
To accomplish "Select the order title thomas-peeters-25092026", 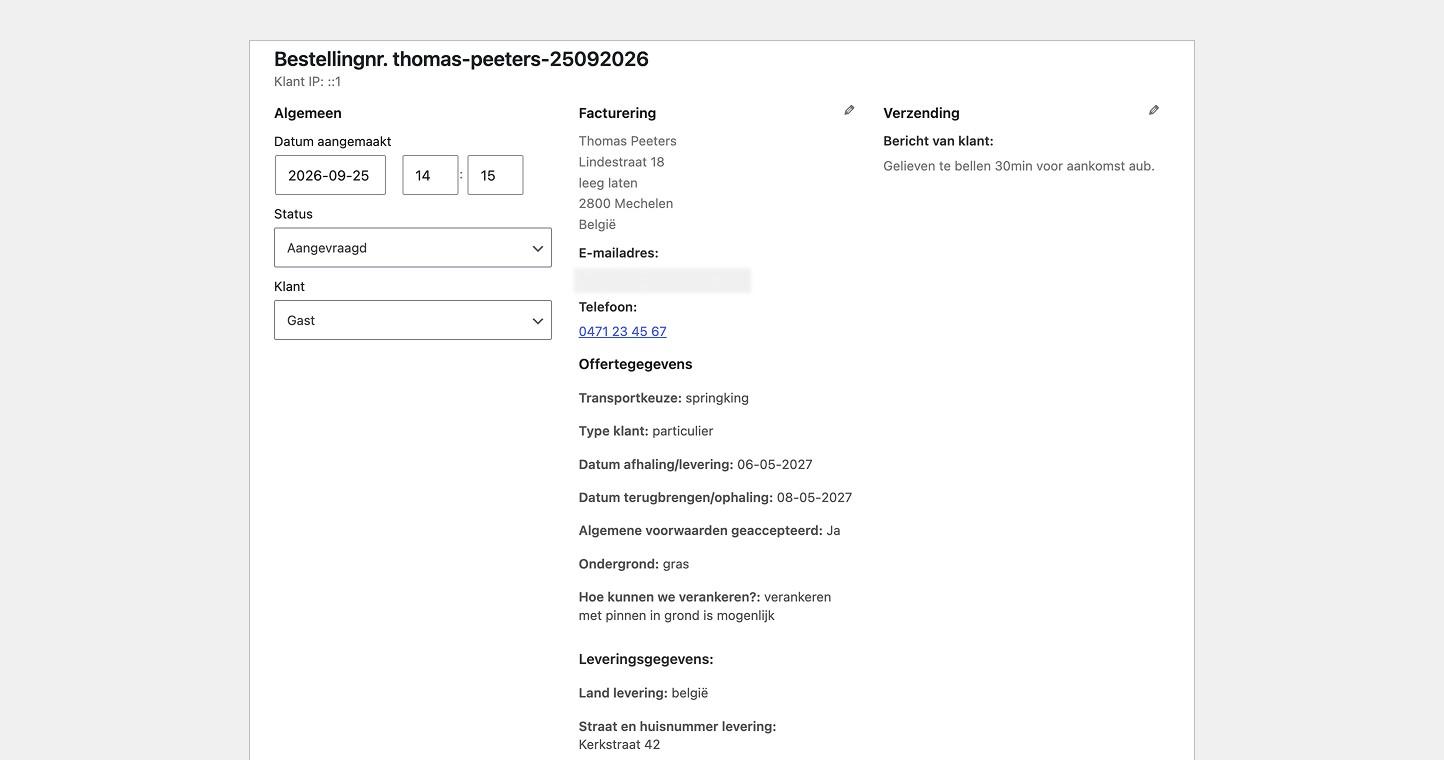I will click(461, 59).
